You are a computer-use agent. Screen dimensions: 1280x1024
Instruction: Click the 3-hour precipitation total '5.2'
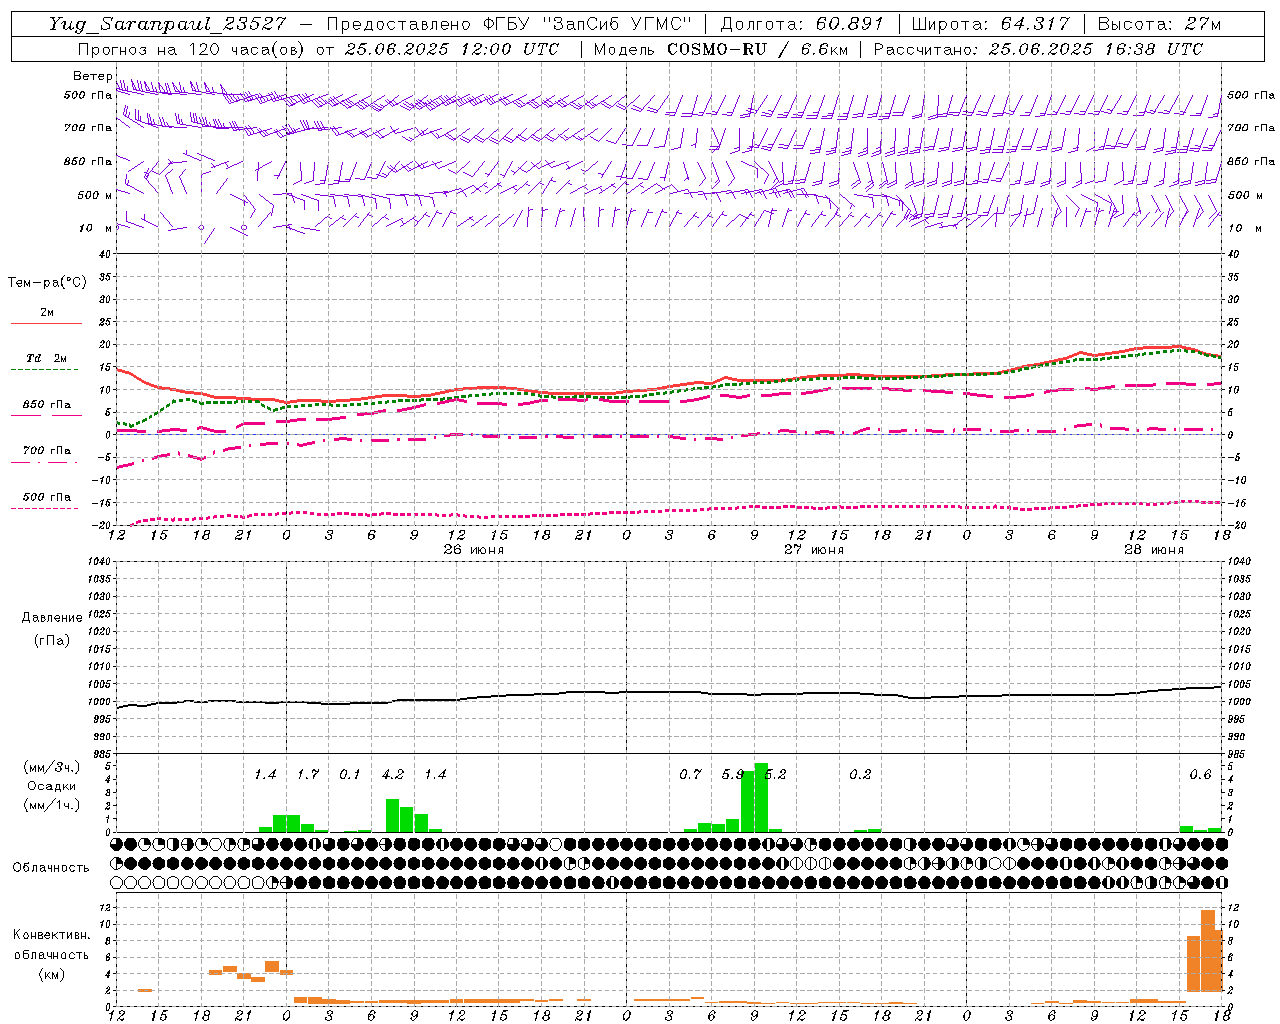(776, 775)
